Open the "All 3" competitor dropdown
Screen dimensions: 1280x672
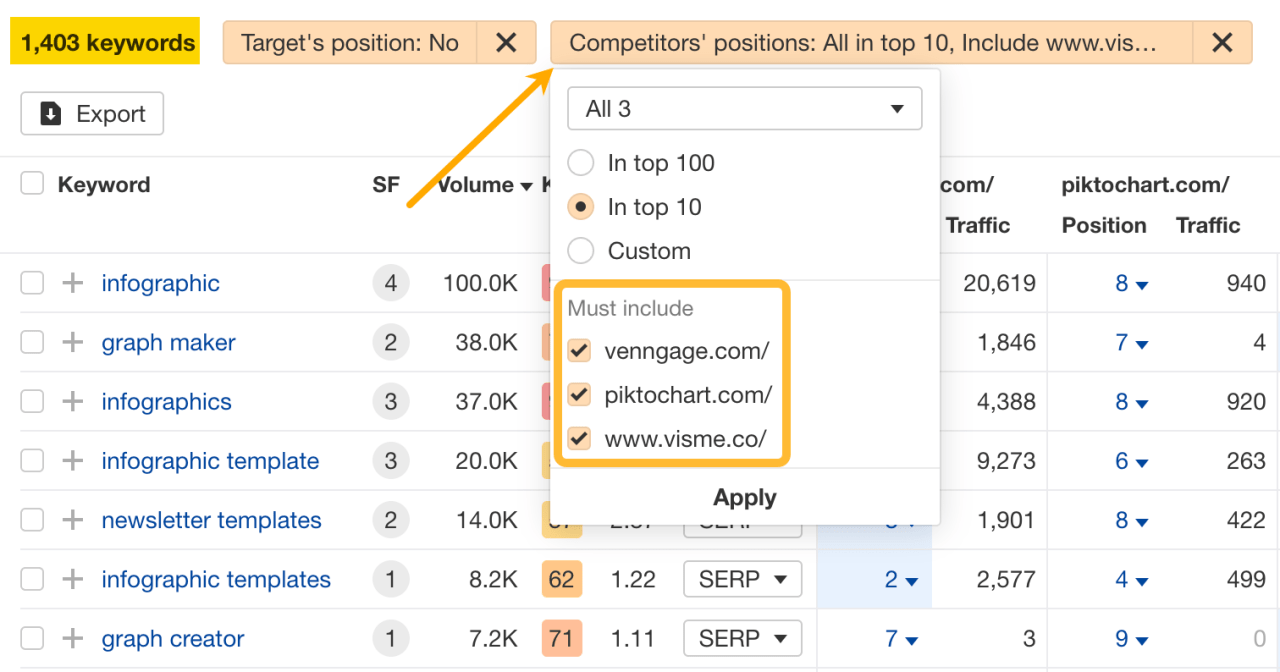point(744,108)
